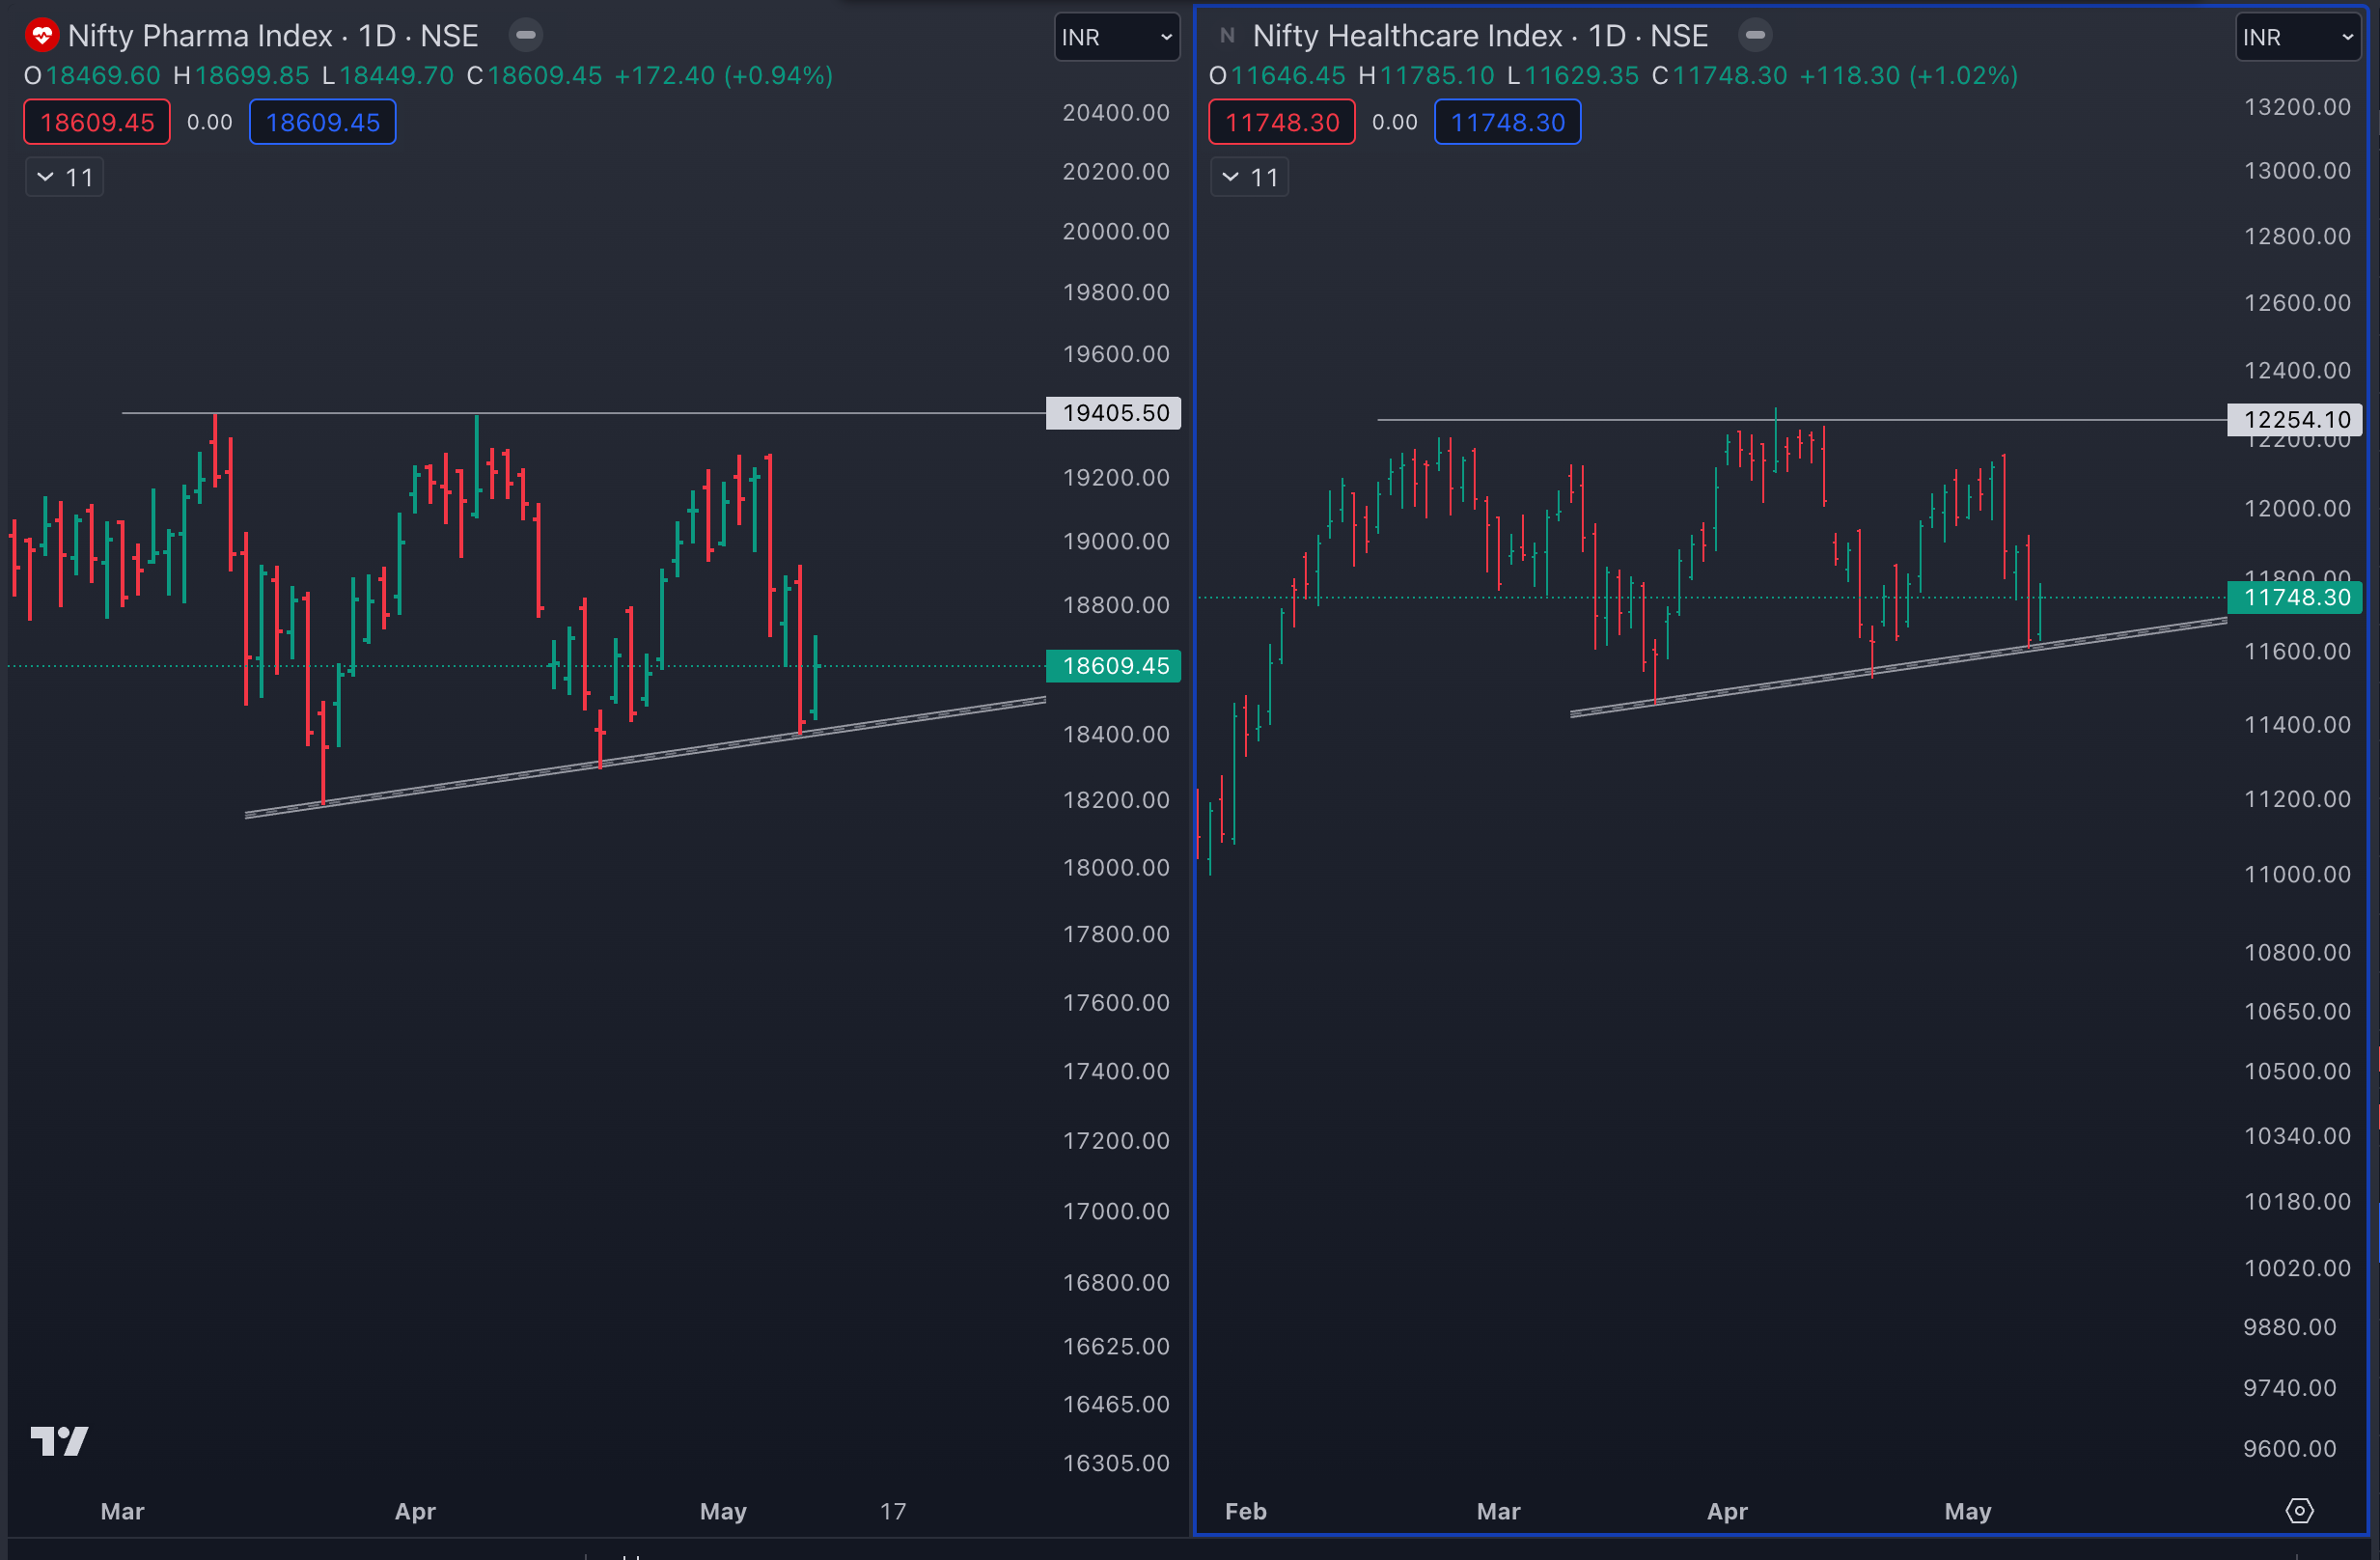This screenshot has height=1560, width=2380.
Task: Click the Apr label on Pharma time axis
Action: tap(415, 1511)
